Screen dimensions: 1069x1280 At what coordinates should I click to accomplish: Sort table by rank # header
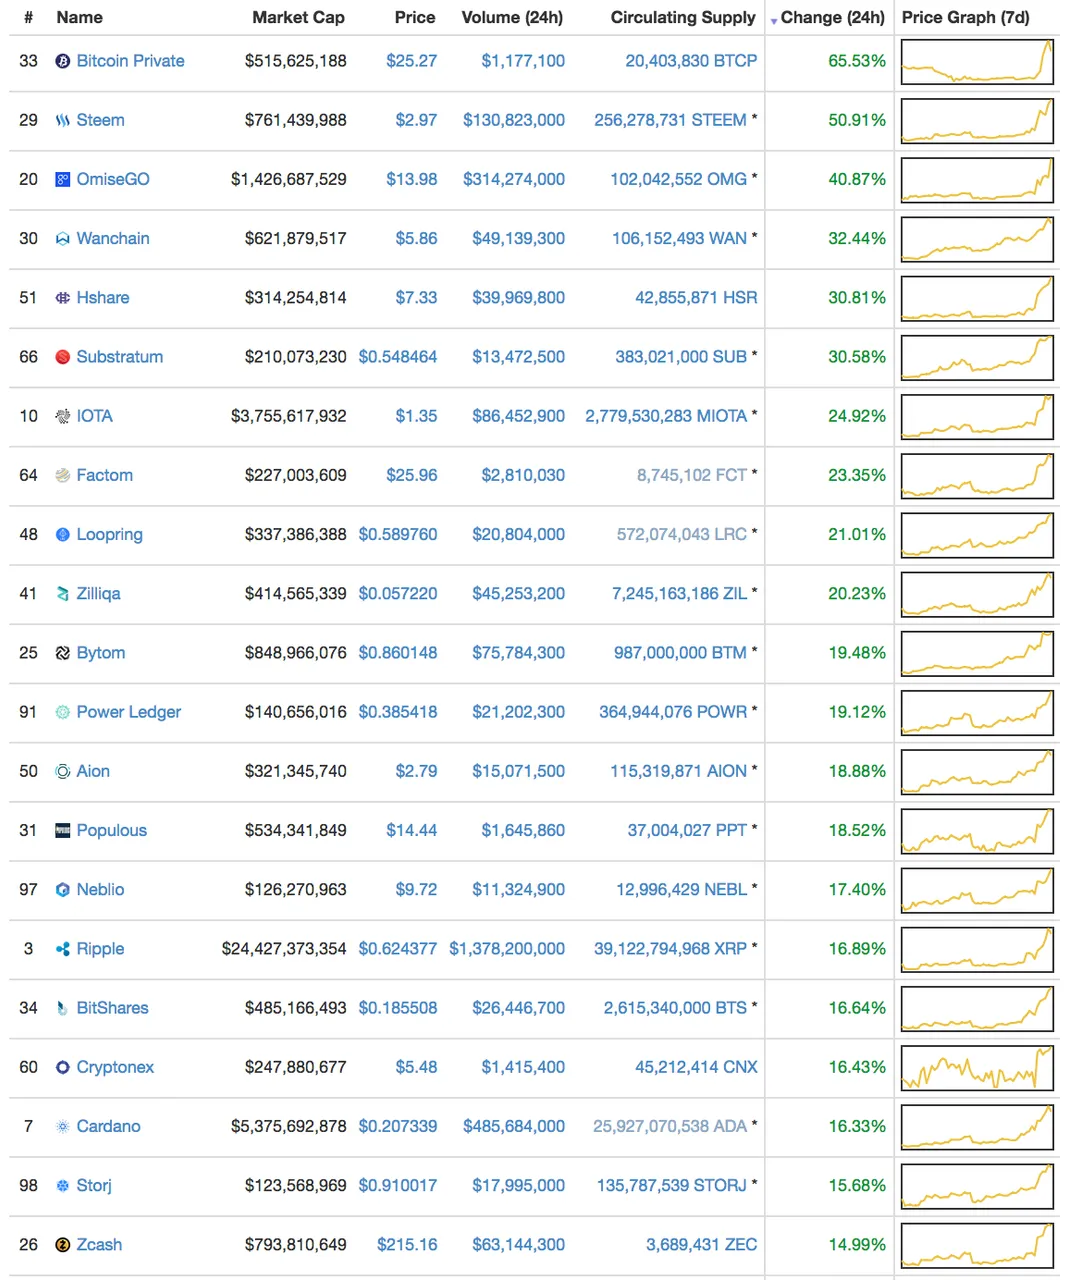pyautogui.click(x=28, y=18)
